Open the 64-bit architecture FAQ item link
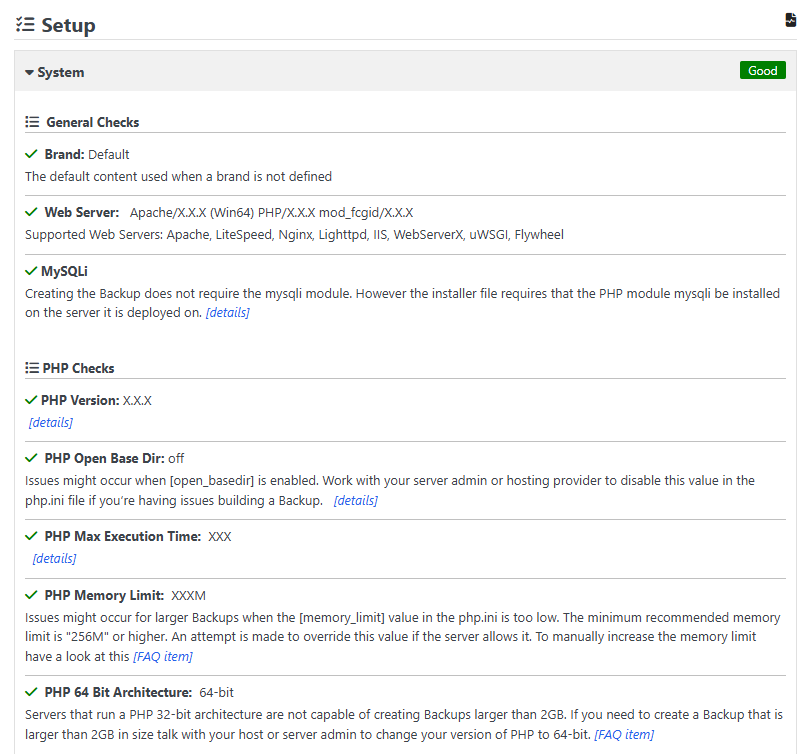The image size is (811, 754). point(624,735)
